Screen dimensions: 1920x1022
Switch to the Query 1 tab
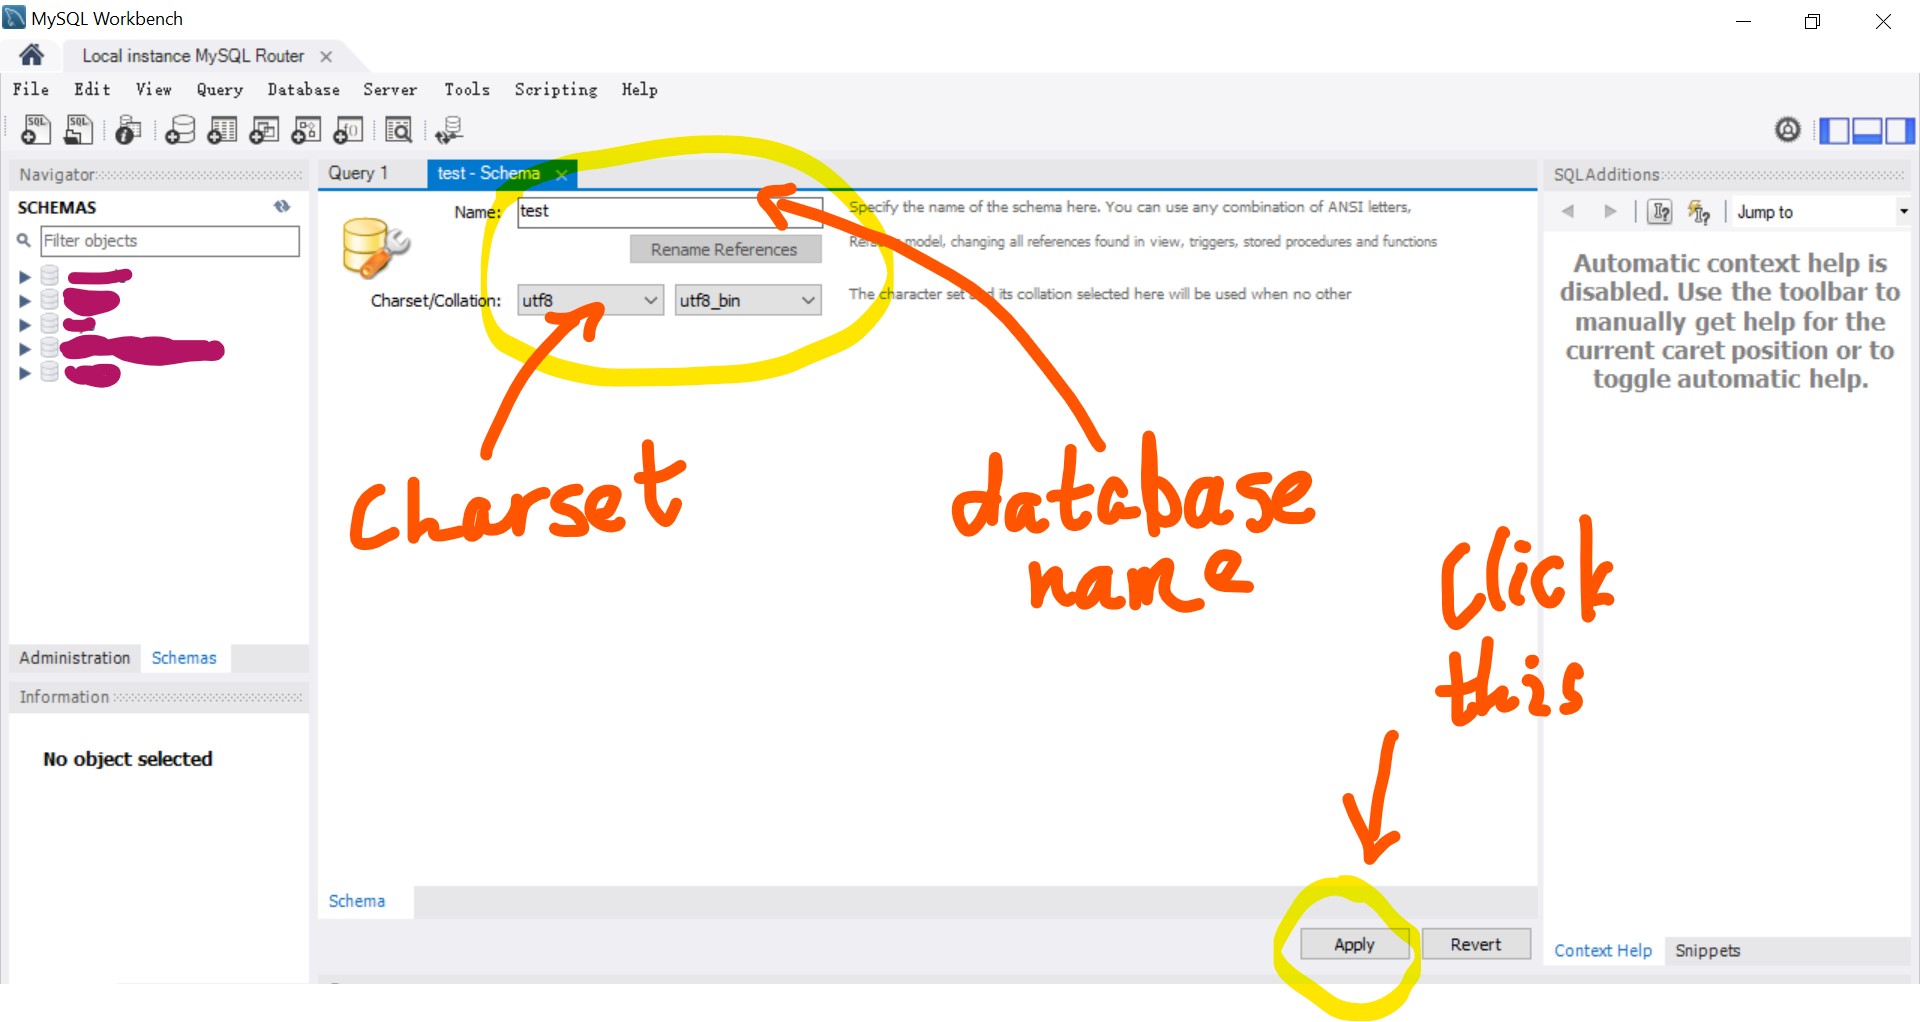(x=358, y=173)
